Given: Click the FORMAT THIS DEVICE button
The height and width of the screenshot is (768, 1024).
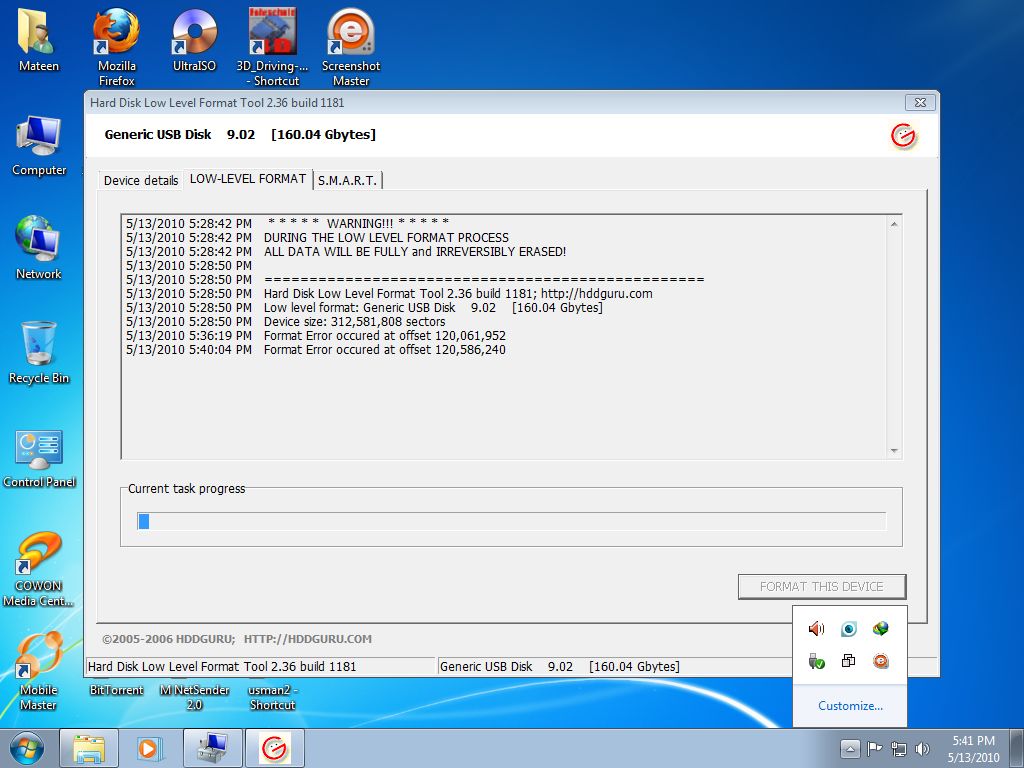Looking at the screenshot, I should tap(822, 586).
